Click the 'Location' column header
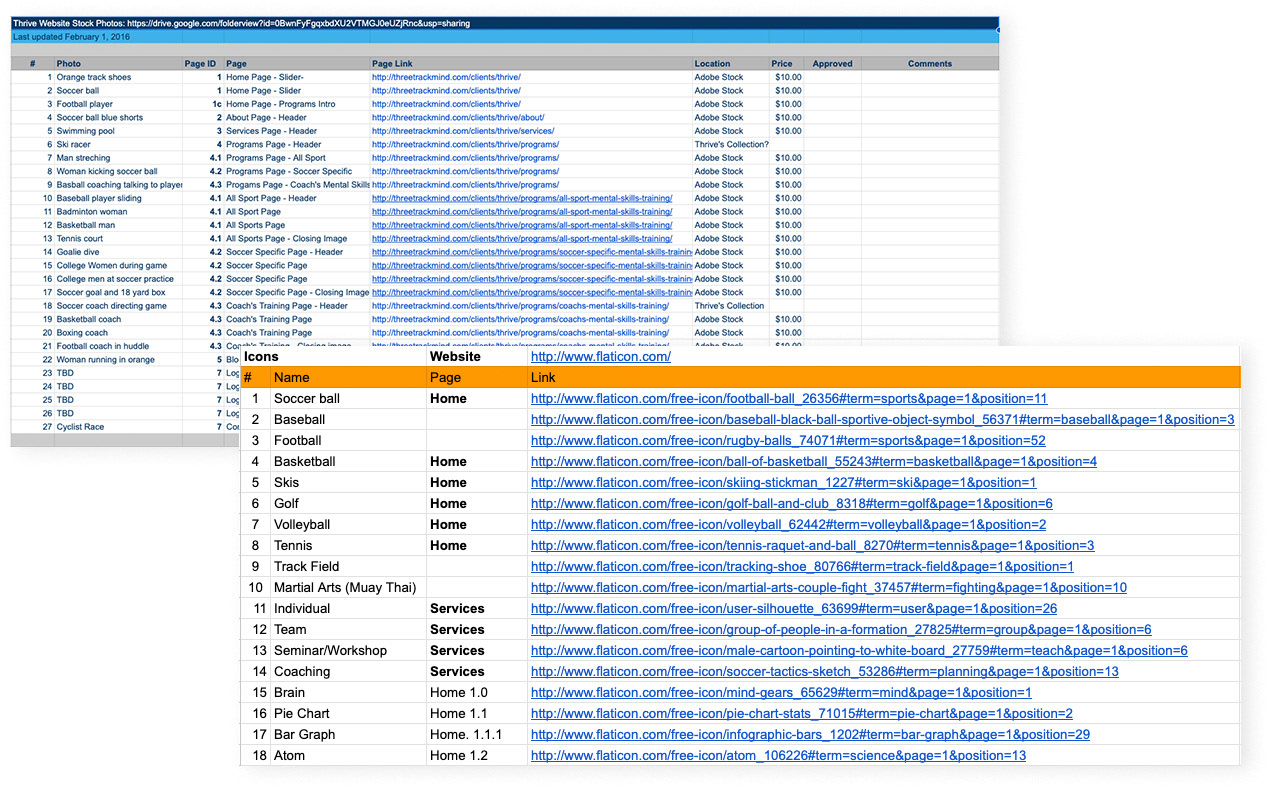 (731, 64)
